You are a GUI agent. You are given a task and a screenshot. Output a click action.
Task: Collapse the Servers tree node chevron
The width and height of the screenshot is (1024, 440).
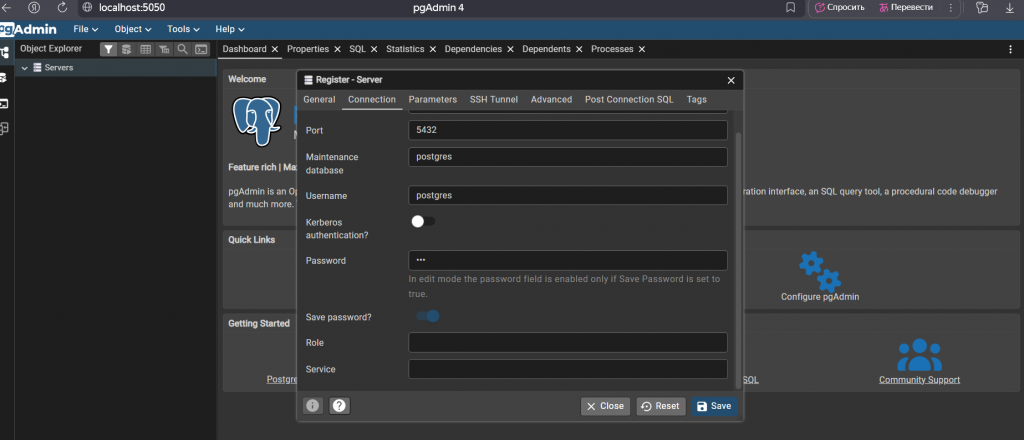pyautogui.click(x=25, y=68)
